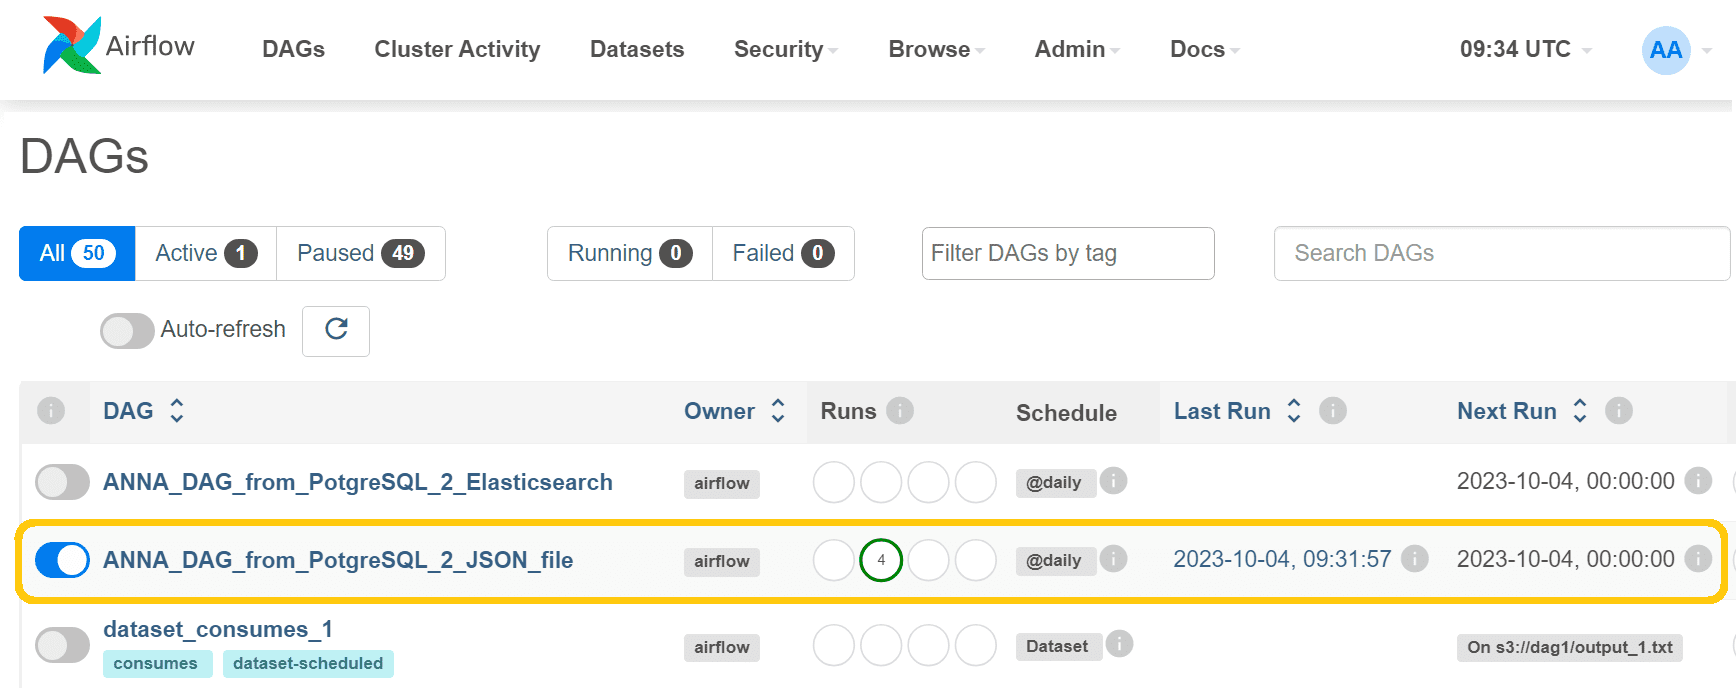Image resolution: width=1736 pixels, height=688 pixels.
Task: Click the info icon beside Next Run header
Action: point(1618,411)
